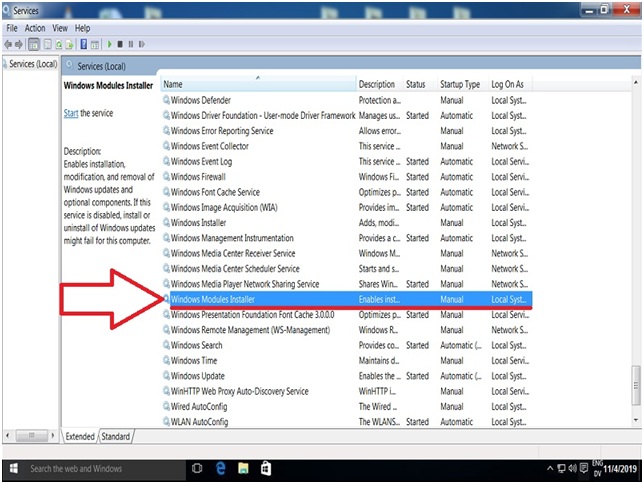Click the Back arrow in the toolbar

pos(7,44)
